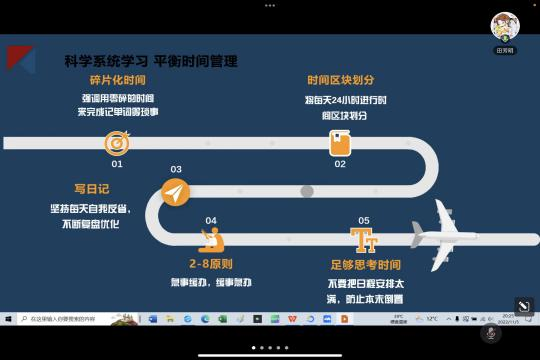Expand the system tray hidden icons chevron
This screenshot has width=540, height=360.
click(449, 319)
